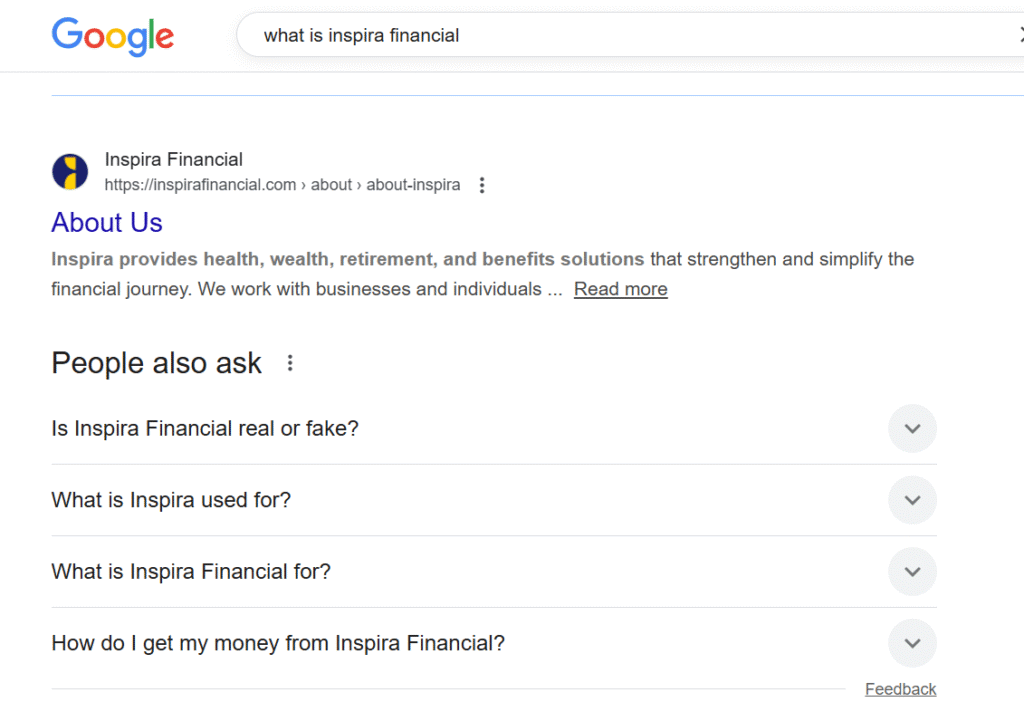Click the inspirafinancial.com breadcrumb URL
Screen dimensions: 1024x702
[x=282, y=185]
